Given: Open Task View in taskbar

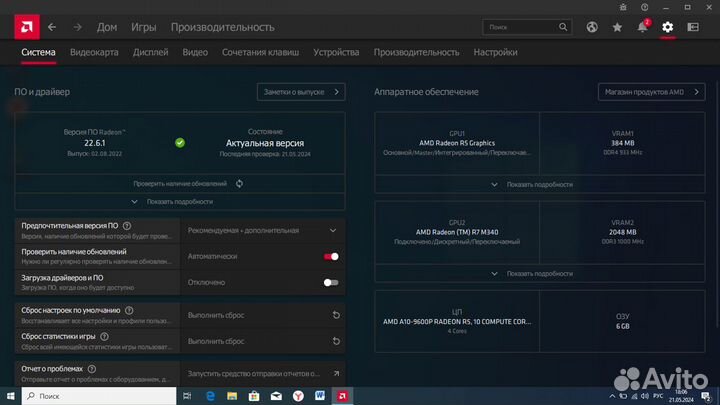Looking at the screenshot, I should click(187, 396).
